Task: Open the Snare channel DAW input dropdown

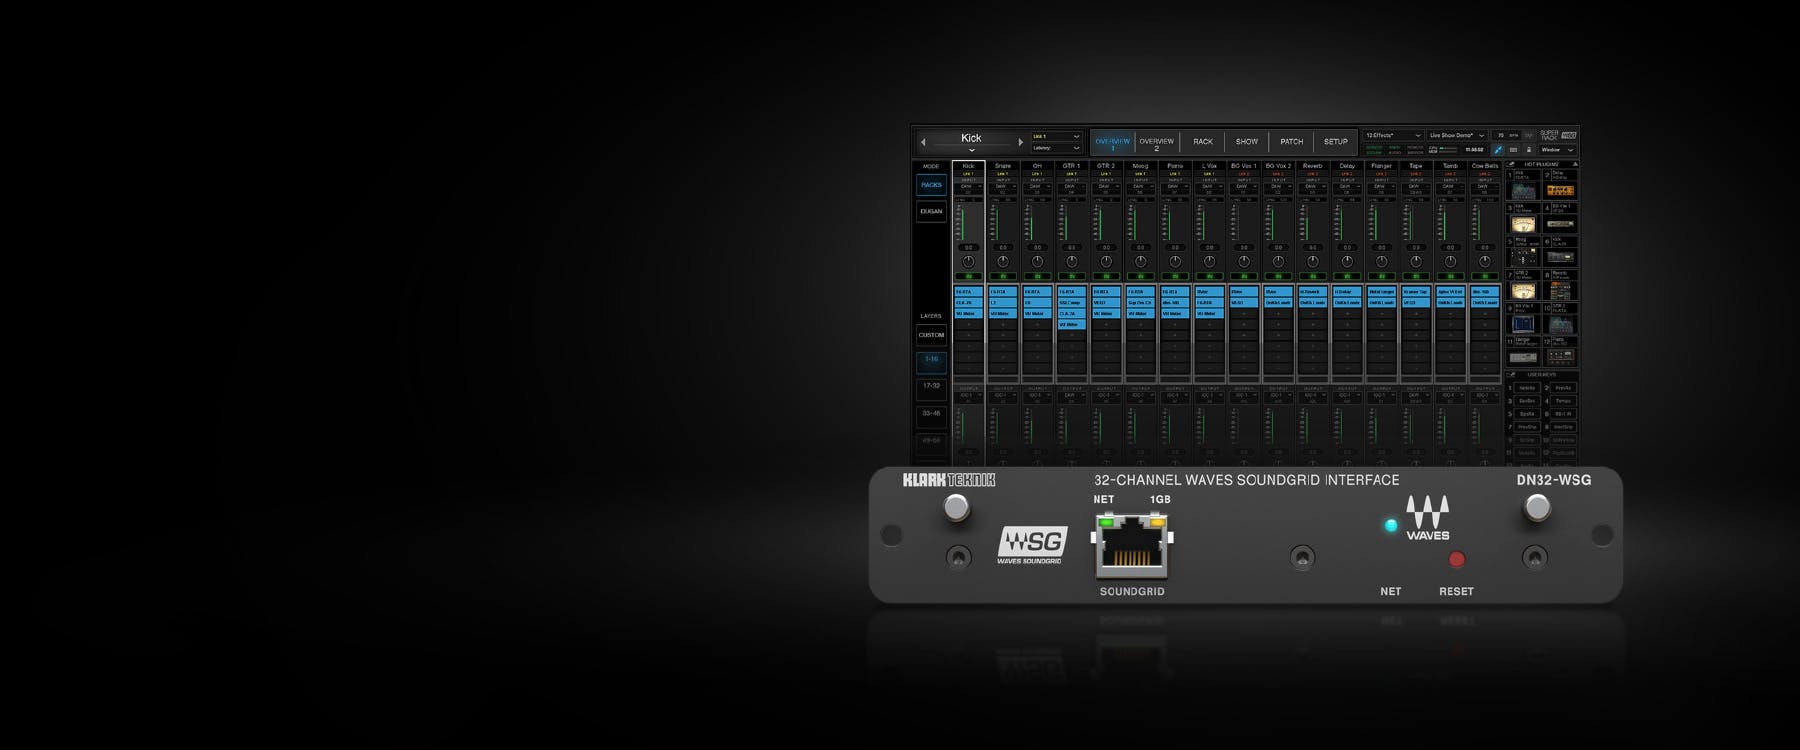Action: click(1003, 187)
